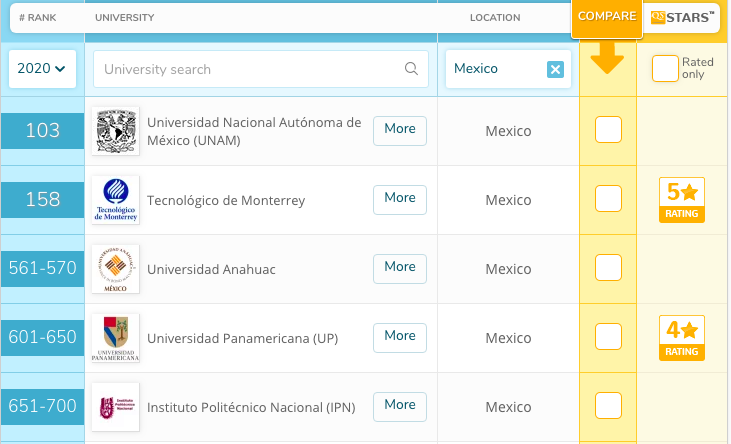Click Mexico location cell in UNAM row

coord(508,131)
